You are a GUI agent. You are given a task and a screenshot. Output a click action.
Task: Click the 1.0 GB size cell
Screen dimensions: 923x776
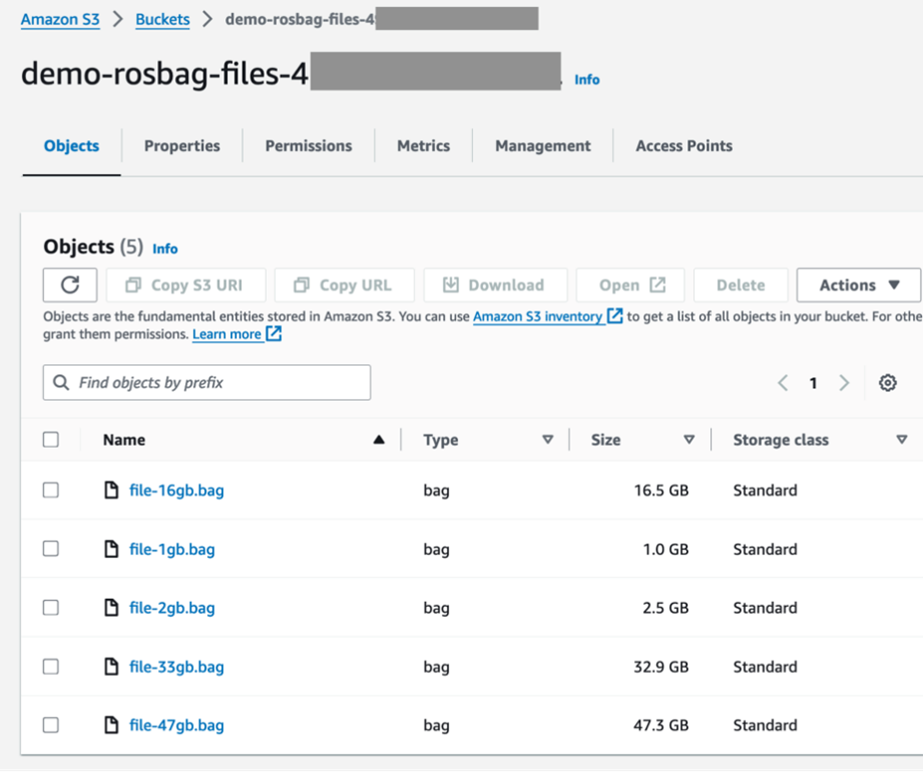click(x=666, y=549)
